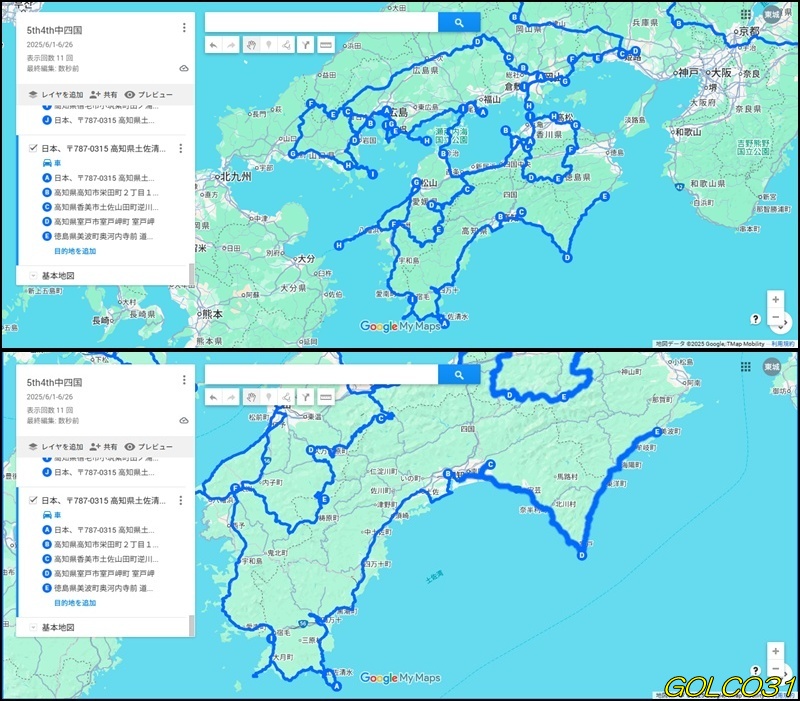The width and height of the screenshot is (800, 701).
Task: Click the search input field in lower map
Action: click(x=321, y=374)
